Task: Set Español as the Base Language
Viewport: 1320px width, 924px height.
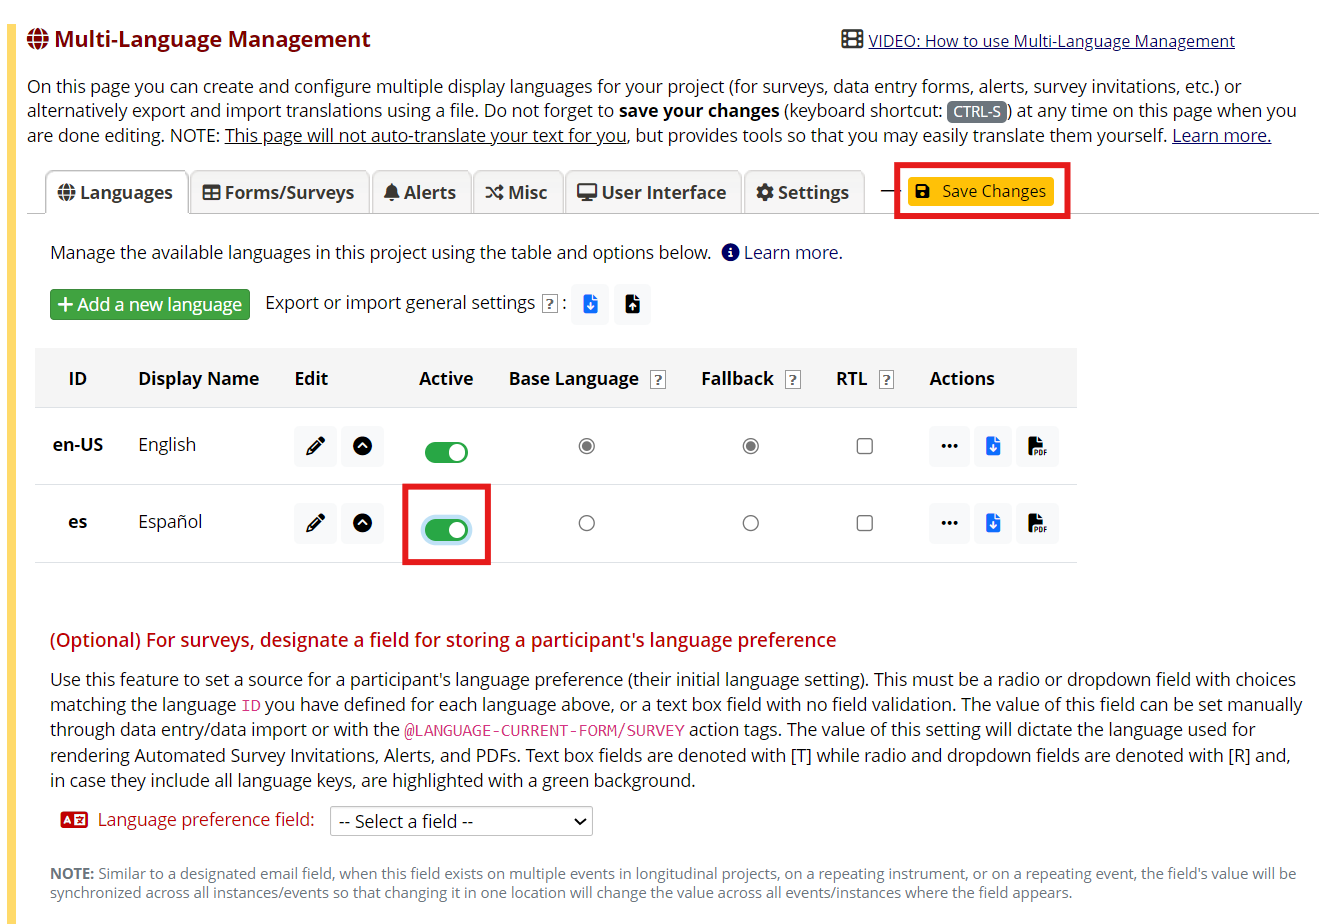Action: coord(587,522)
